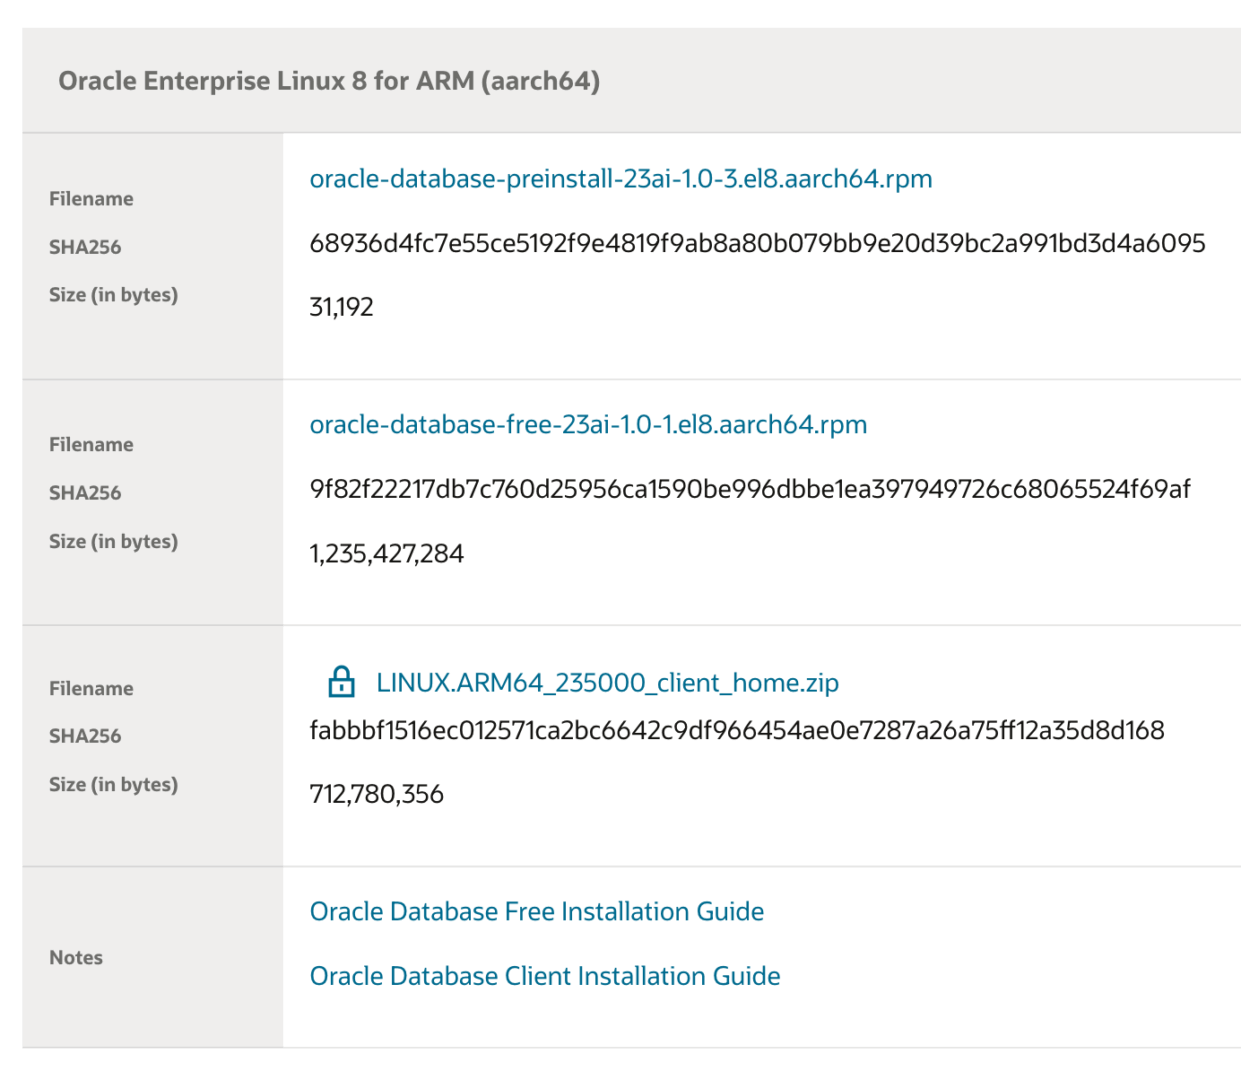Screen dimensions: 1241x1080
Task: Click the Filename label in the client zip row
Action: click(91, 688)
